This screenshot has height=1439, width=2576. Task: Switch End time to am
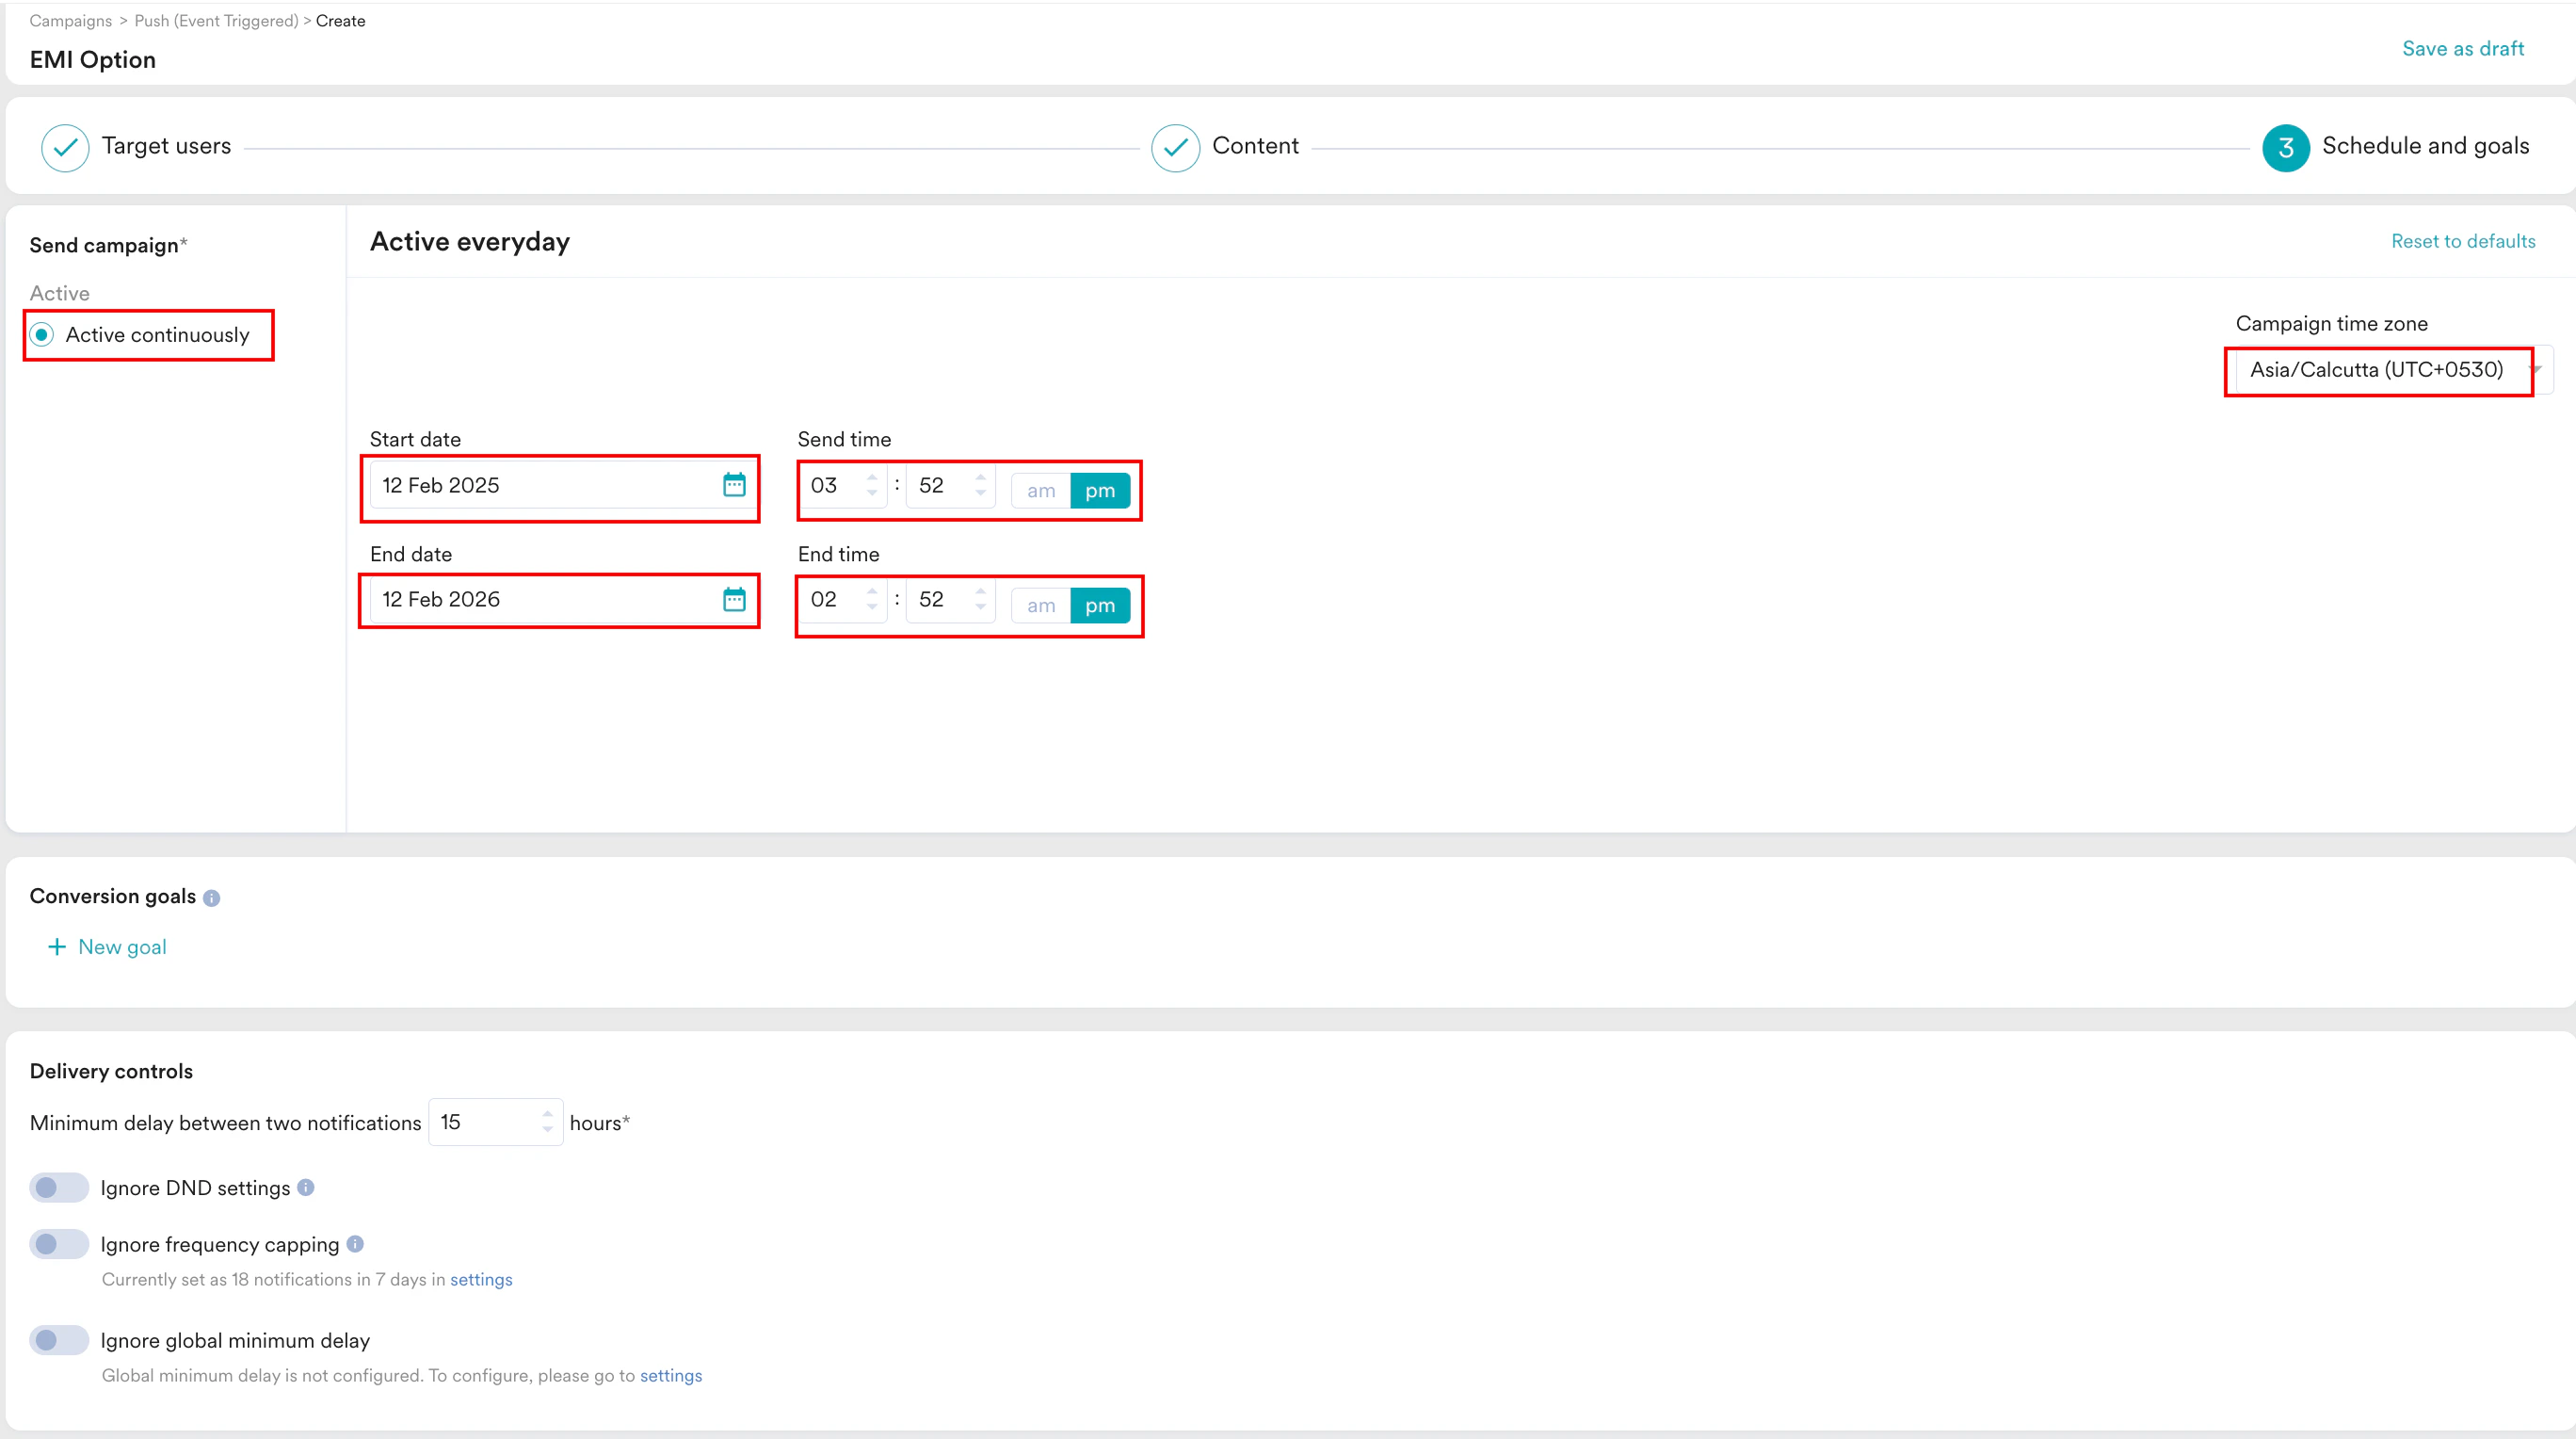pyautogui.click(x=1040, y=605)
